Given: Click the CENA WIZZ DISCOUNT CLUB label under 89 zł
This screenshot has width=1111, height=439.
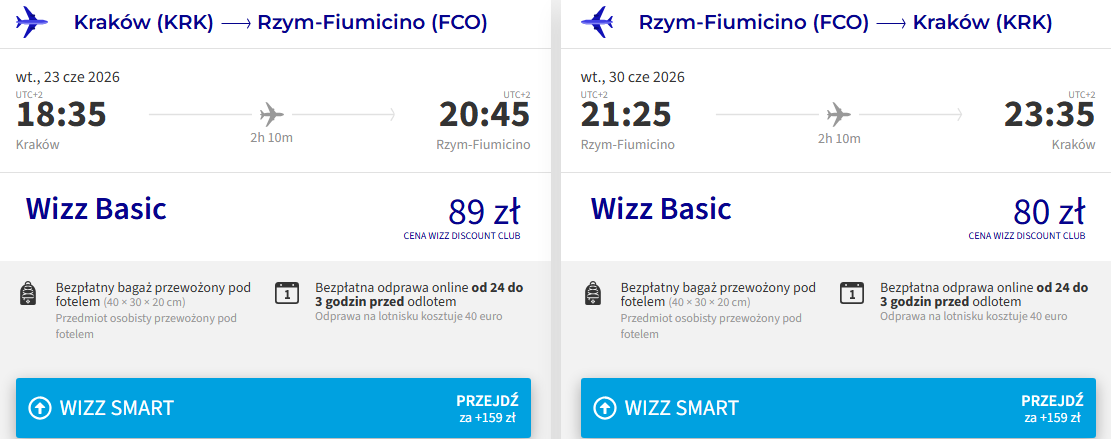Looking at the screenshot, I should tap(462, 236).
